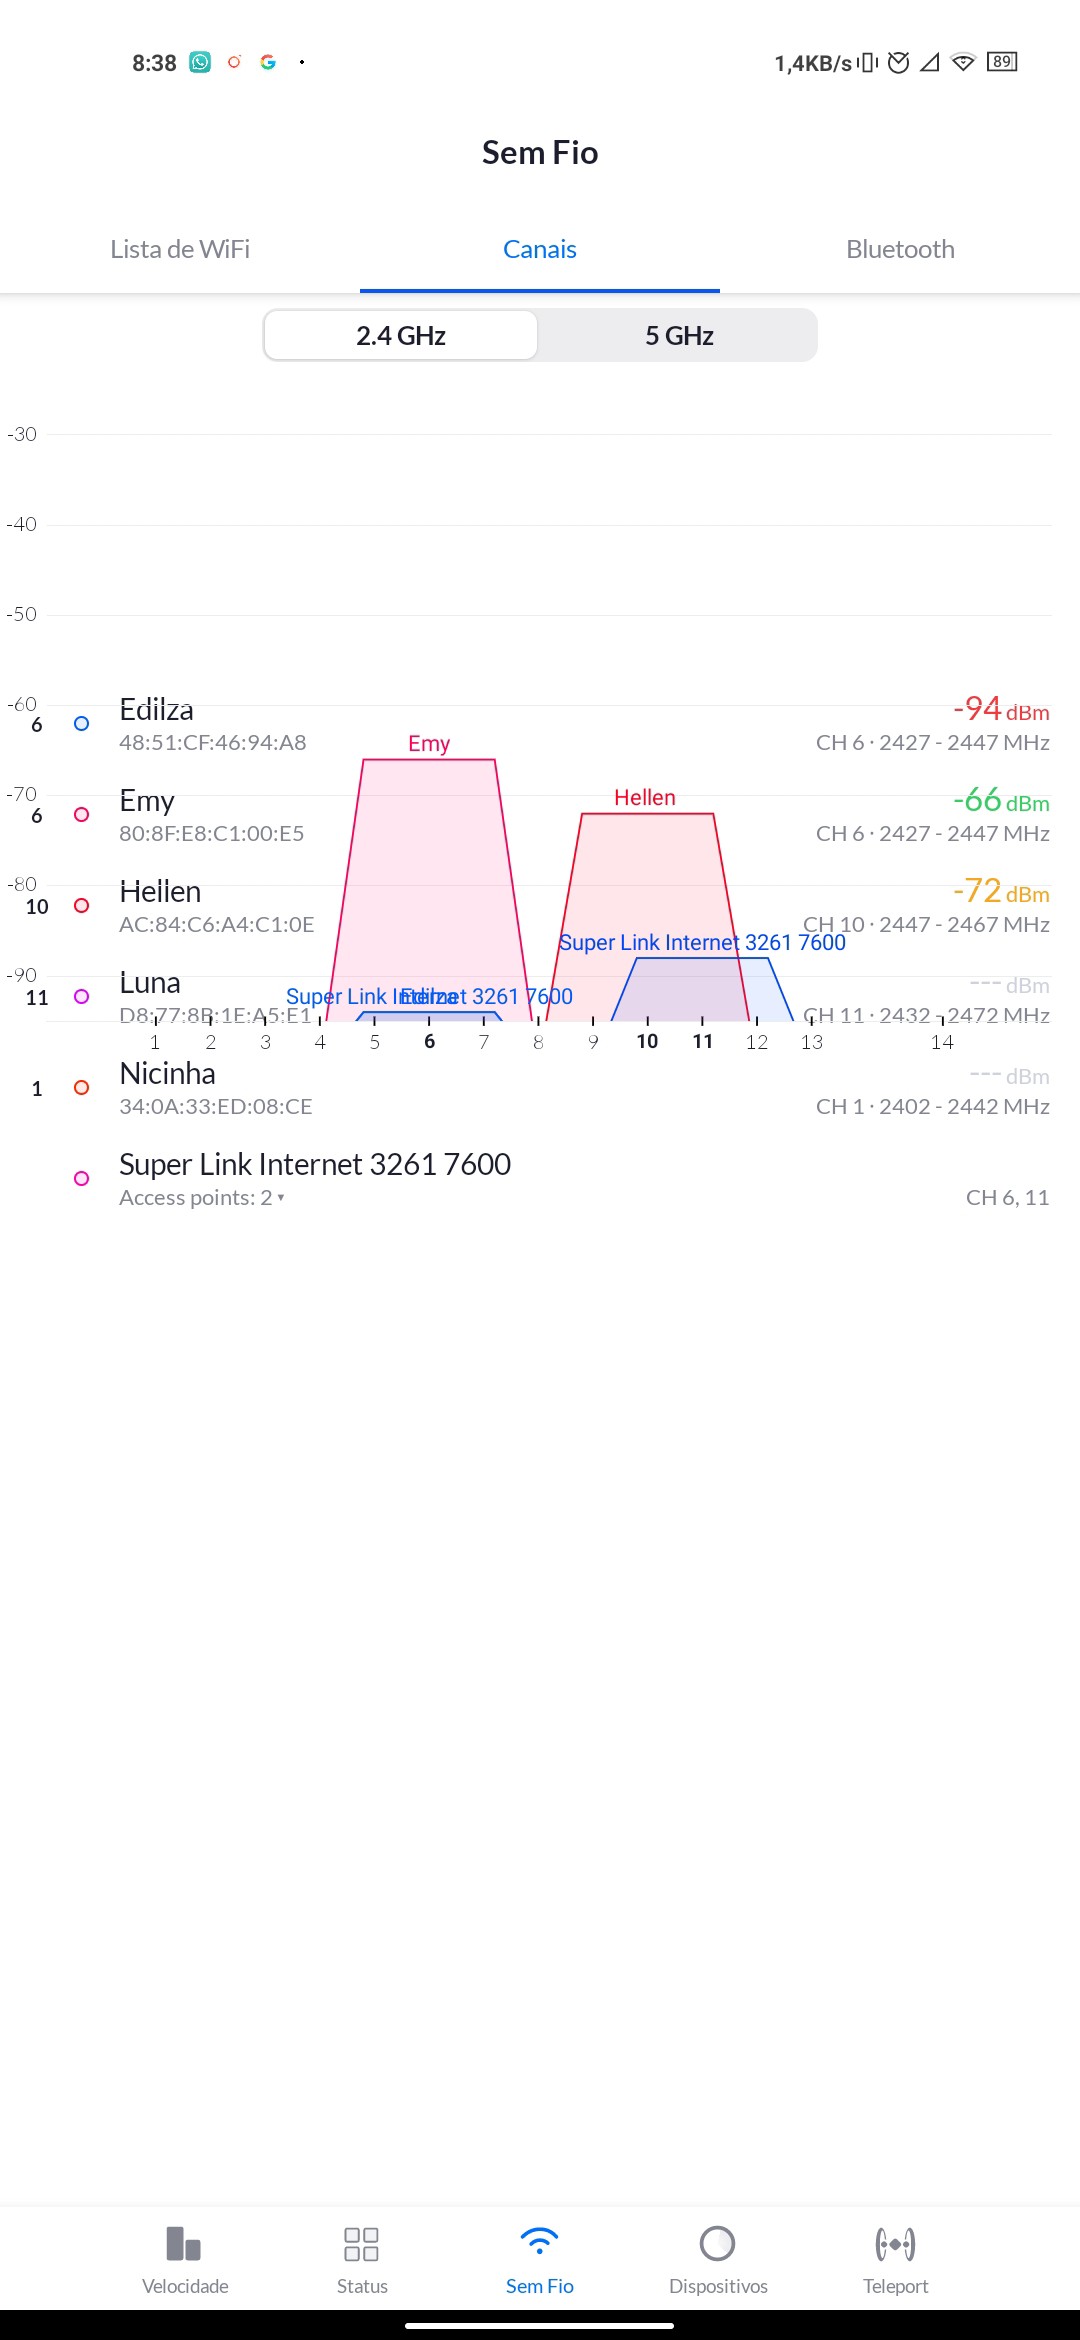Select the 2.4 GHz band
The height and width of the screenshot is (2340, 1080).
[401, 335]
